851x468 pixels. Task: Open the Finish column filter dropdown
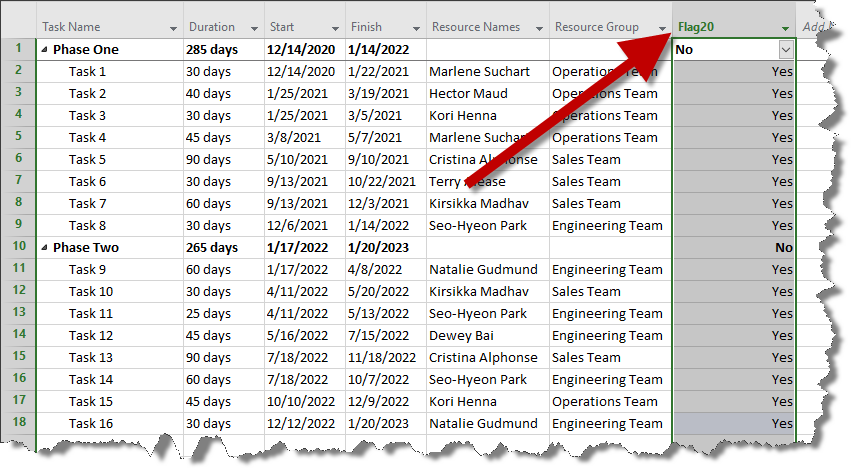(416, 28)
